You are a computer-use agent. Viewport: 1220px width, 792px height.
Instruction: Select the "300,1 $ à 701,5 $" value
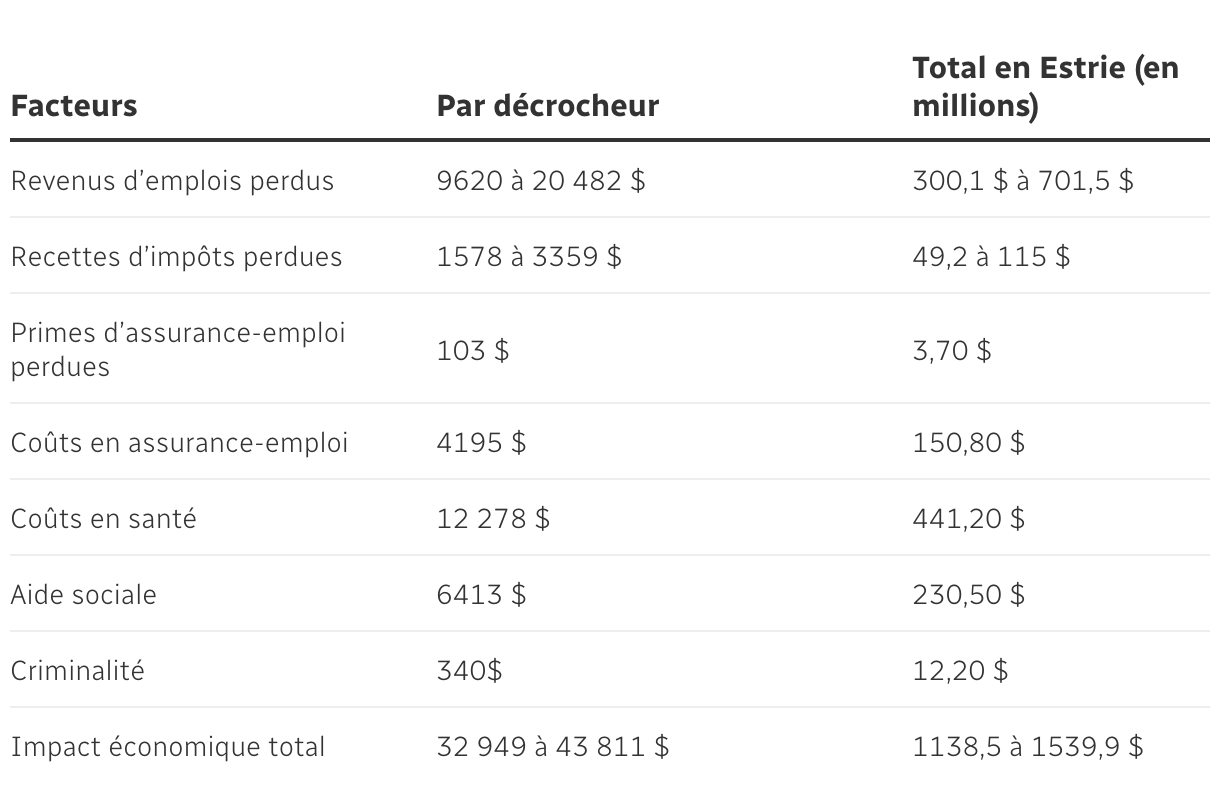[1023, 181]
